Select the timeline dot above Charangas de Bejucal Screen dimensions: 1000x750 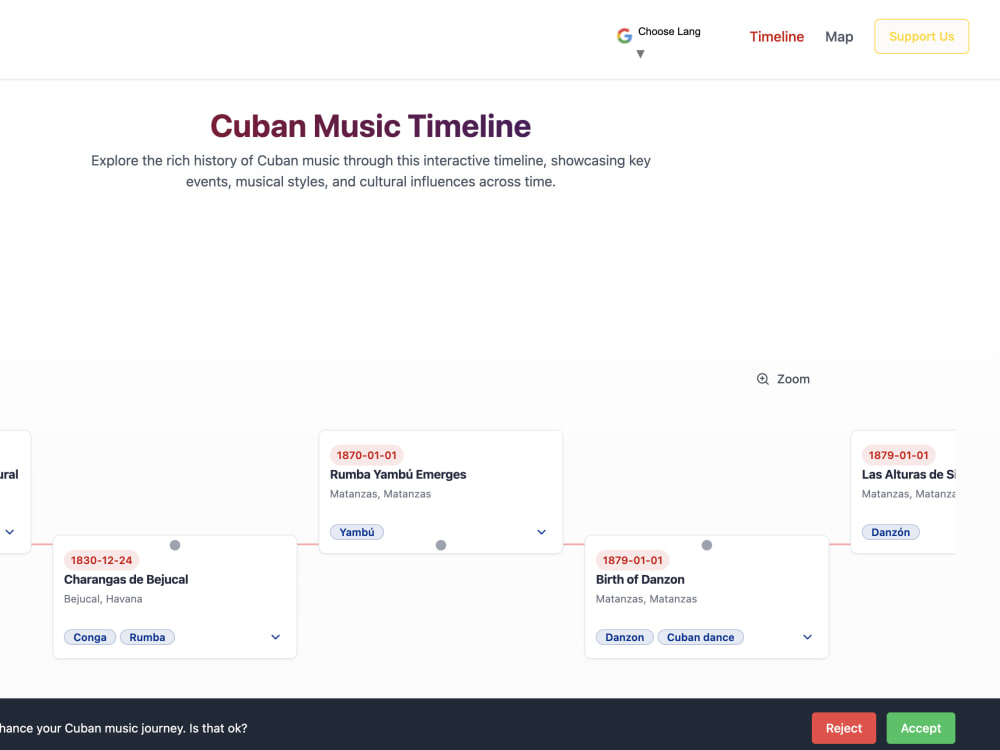(175, 545)
